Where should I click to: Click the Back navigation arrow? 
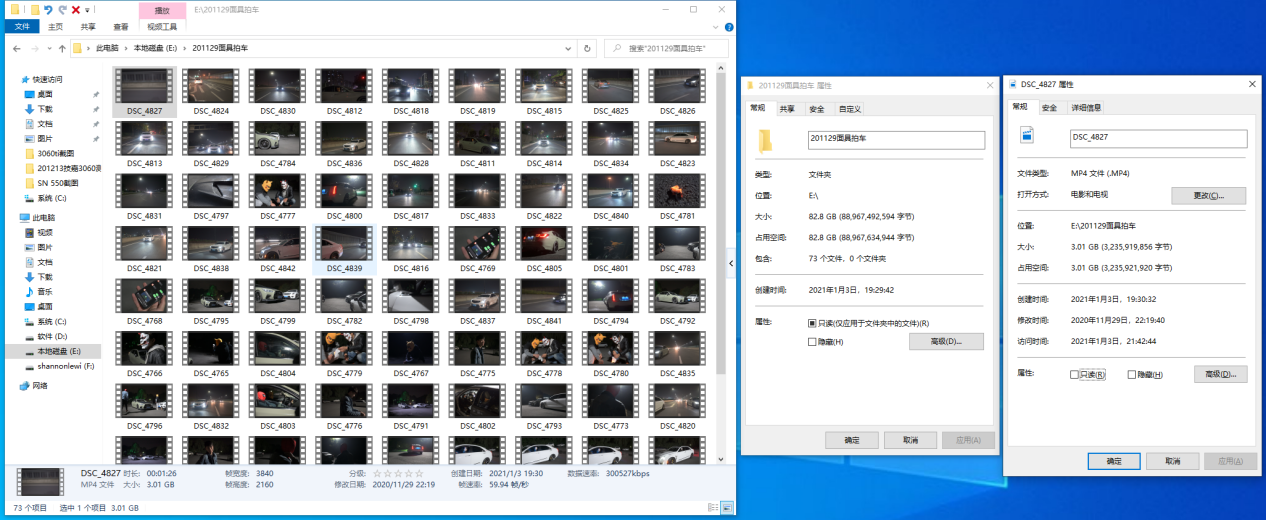pyautogui.click(x=17, y=48)
